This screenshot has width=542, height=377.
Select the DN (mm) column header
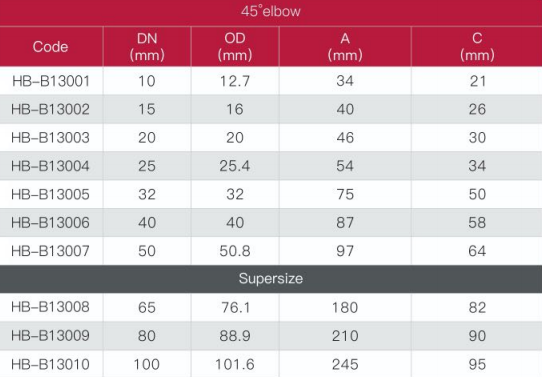click(x=147, y=47)
